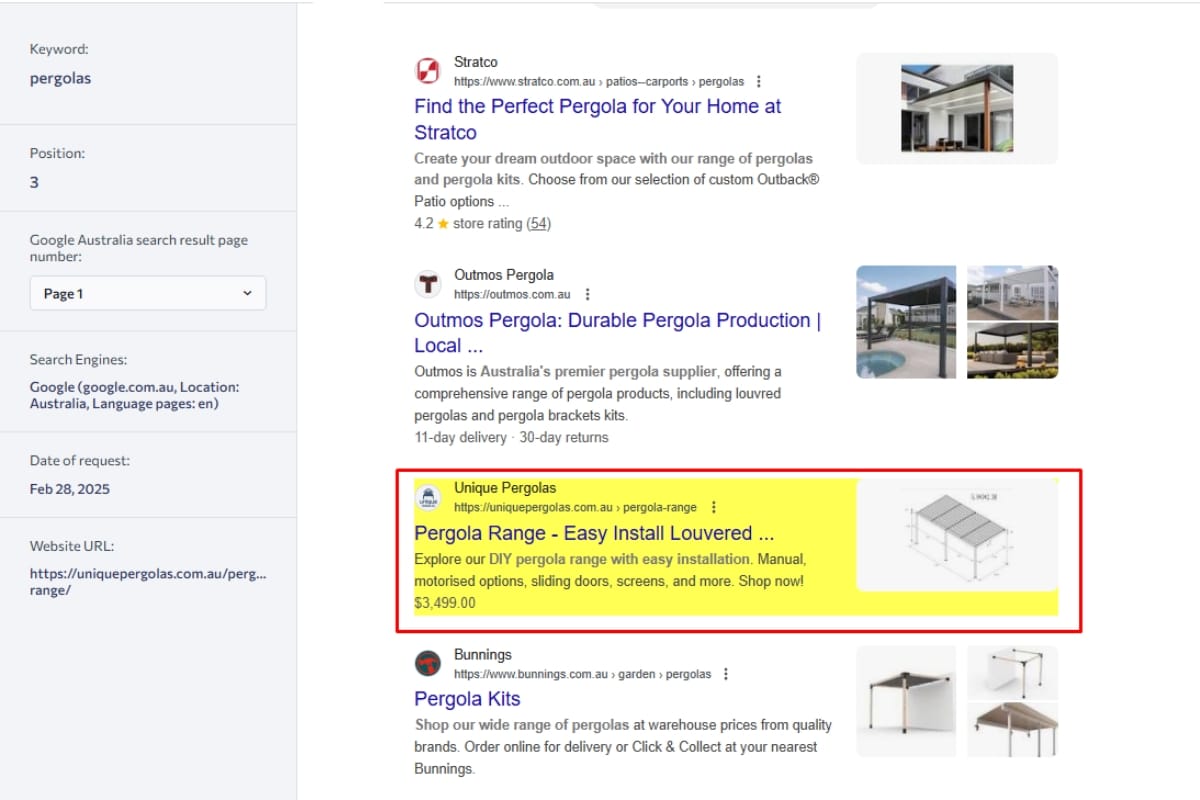Click the Unique Pergolas favicon icon
1200x800 pixels.
(428, 497)
